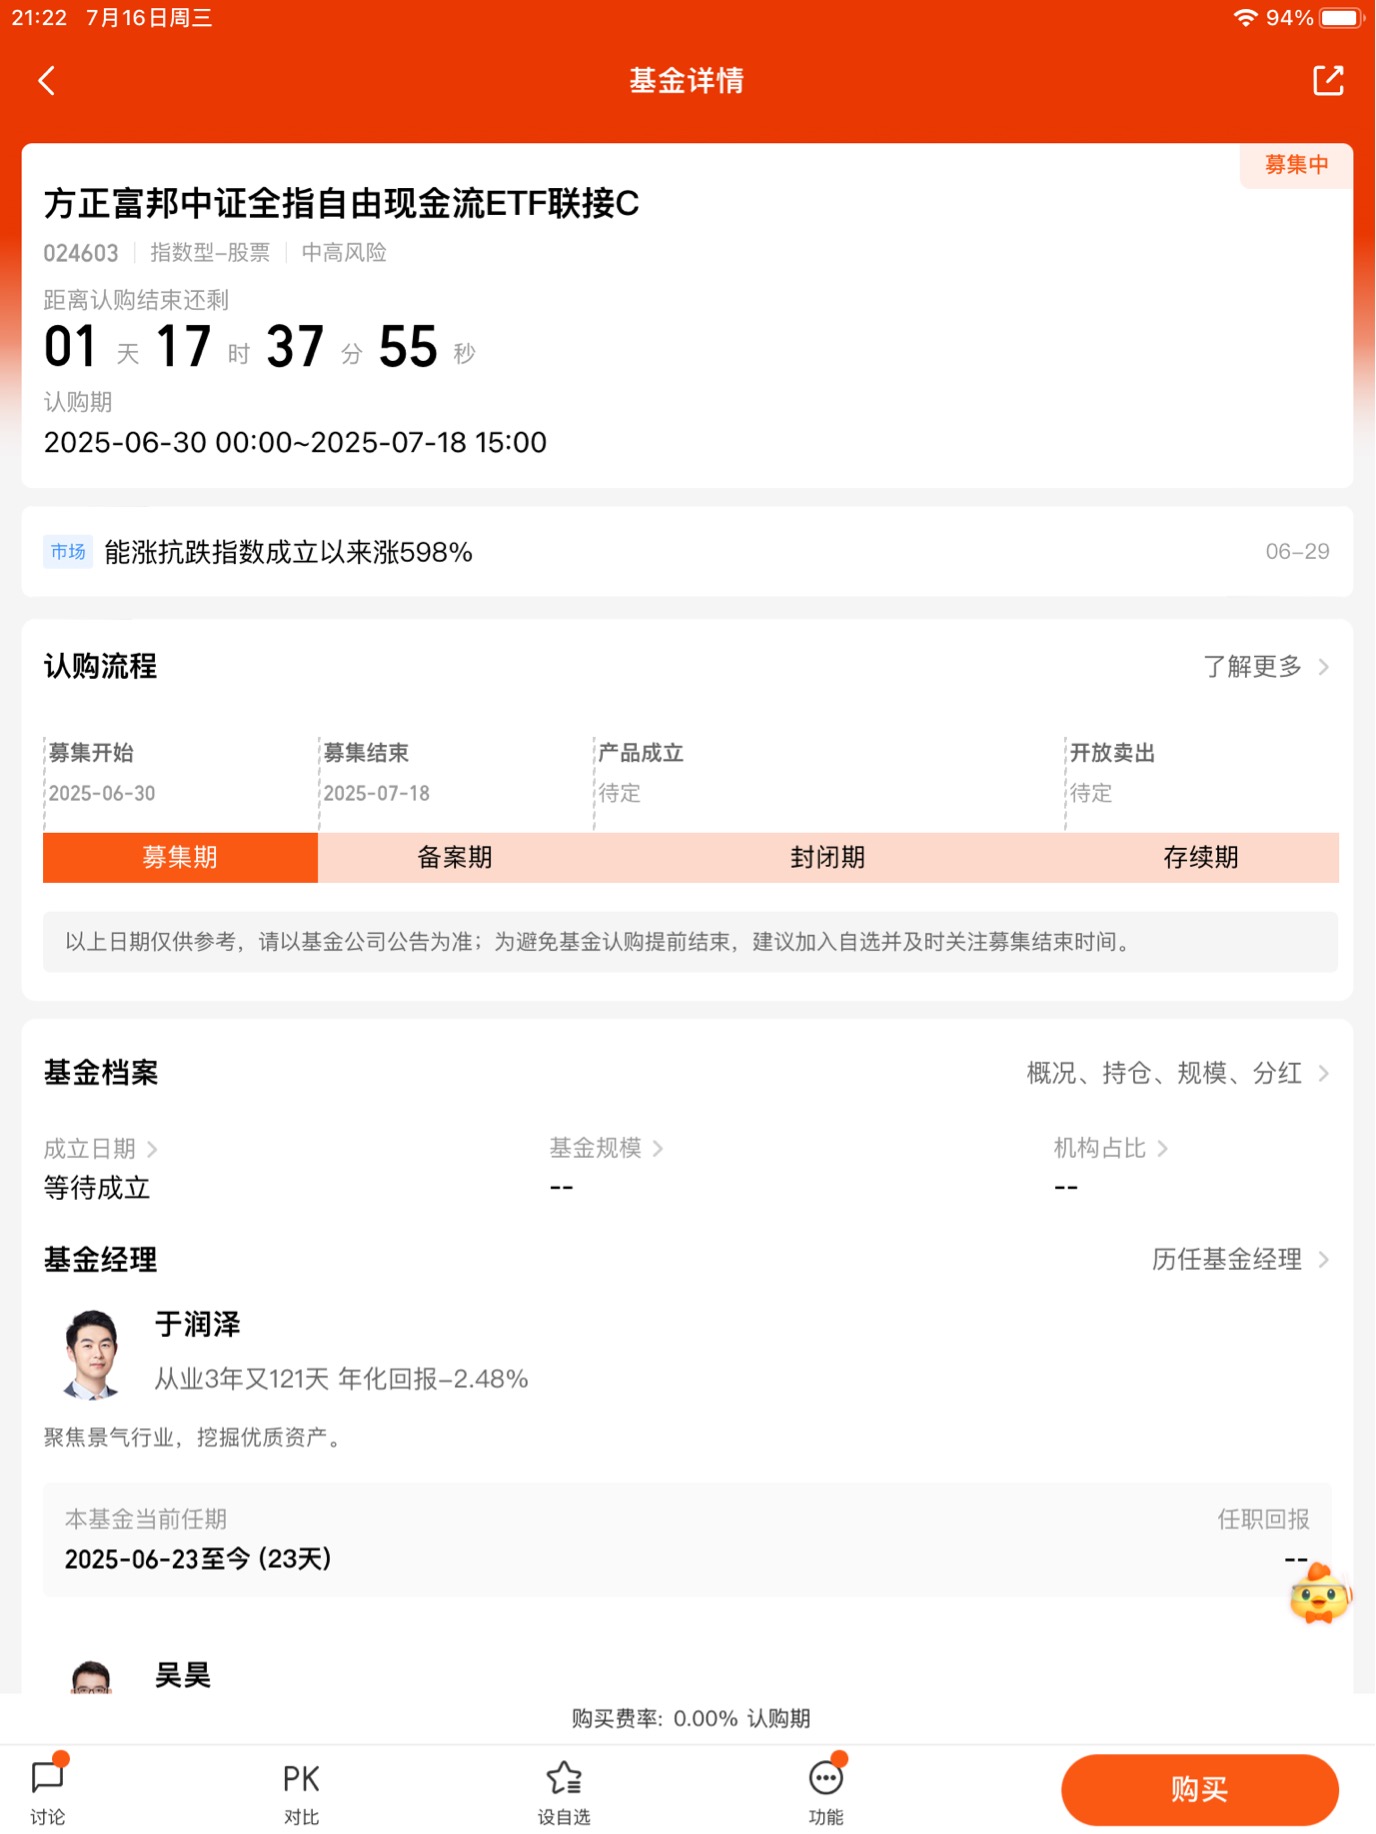Tap the 基金档案 section heading
The image size is (1376, 1834).
click(x=100, y=1073)
